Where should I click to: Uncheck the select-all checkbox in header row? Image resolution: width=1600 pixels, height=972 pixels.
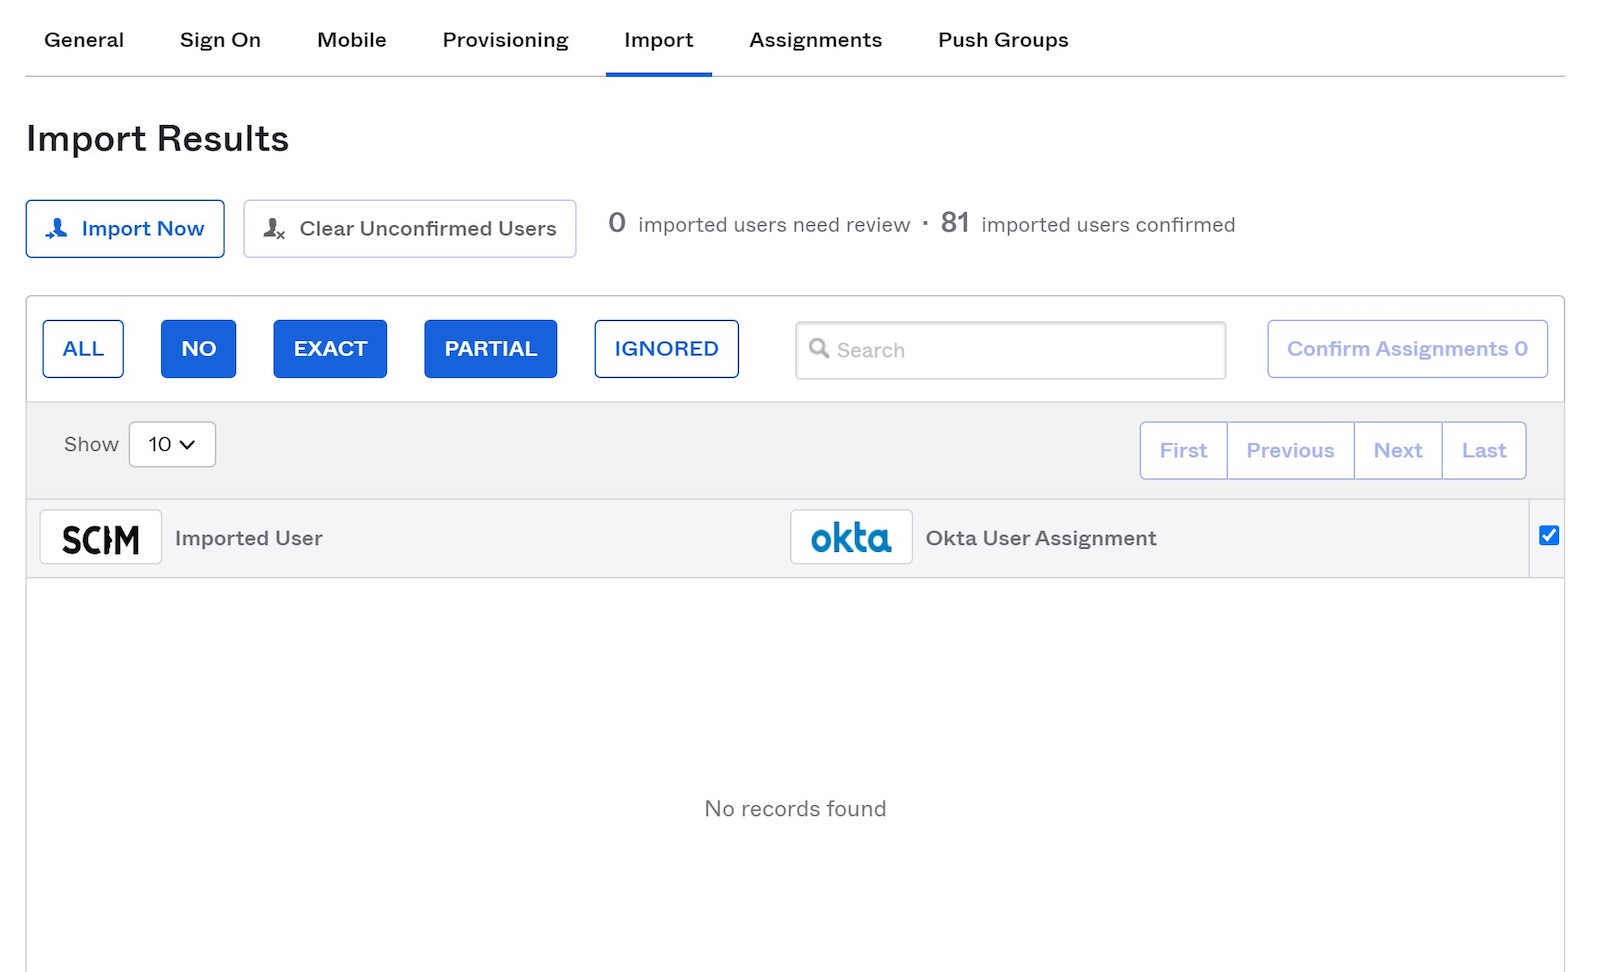pyautogui.click(x=1549, y=535)
